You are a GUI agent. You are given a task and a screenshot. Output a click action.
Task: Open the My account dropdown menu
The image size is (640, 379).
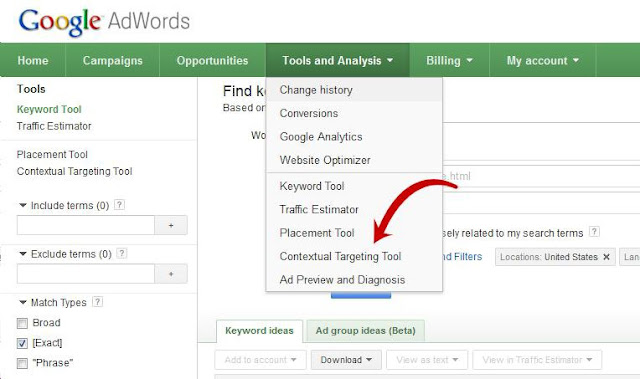[x=543, y=60]
